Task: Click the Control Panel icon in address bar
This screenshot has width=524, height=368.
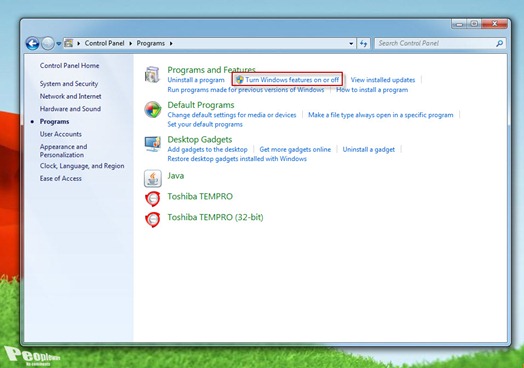Action: pos(69,43)
